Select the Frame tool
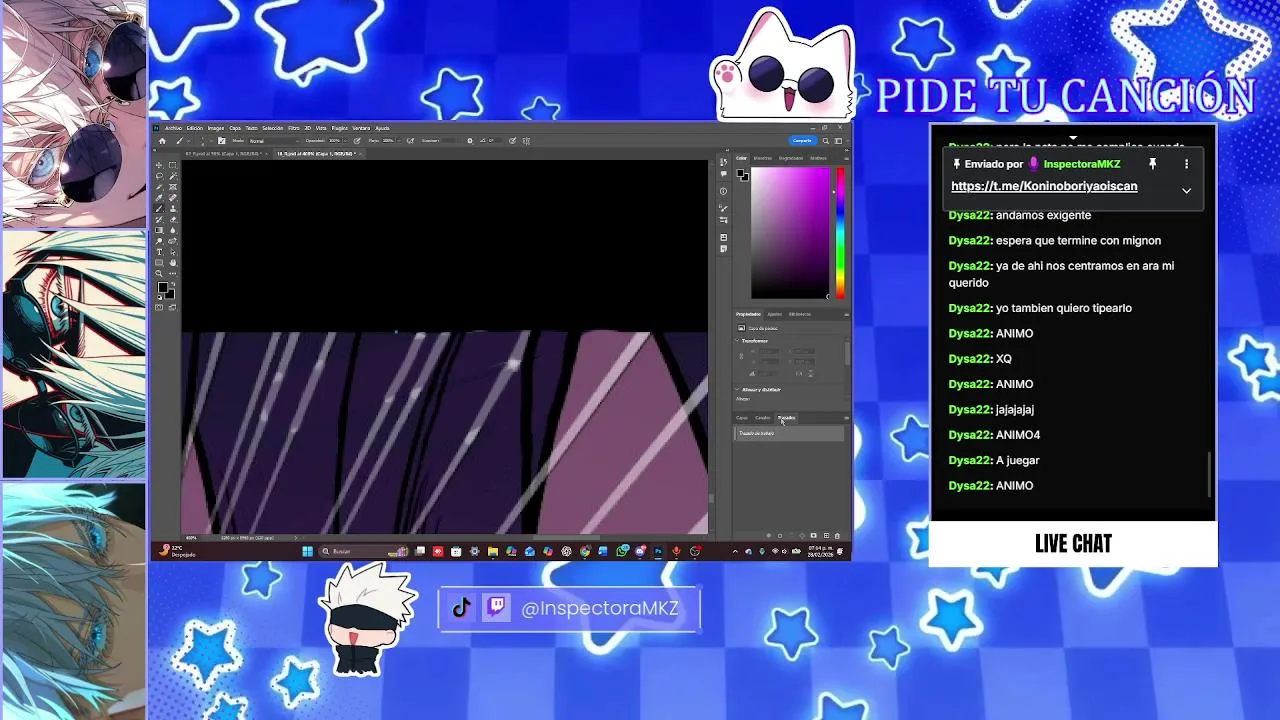Image resolution: width=1280 pixels, height=720 pixels. [x=173, y=187]
